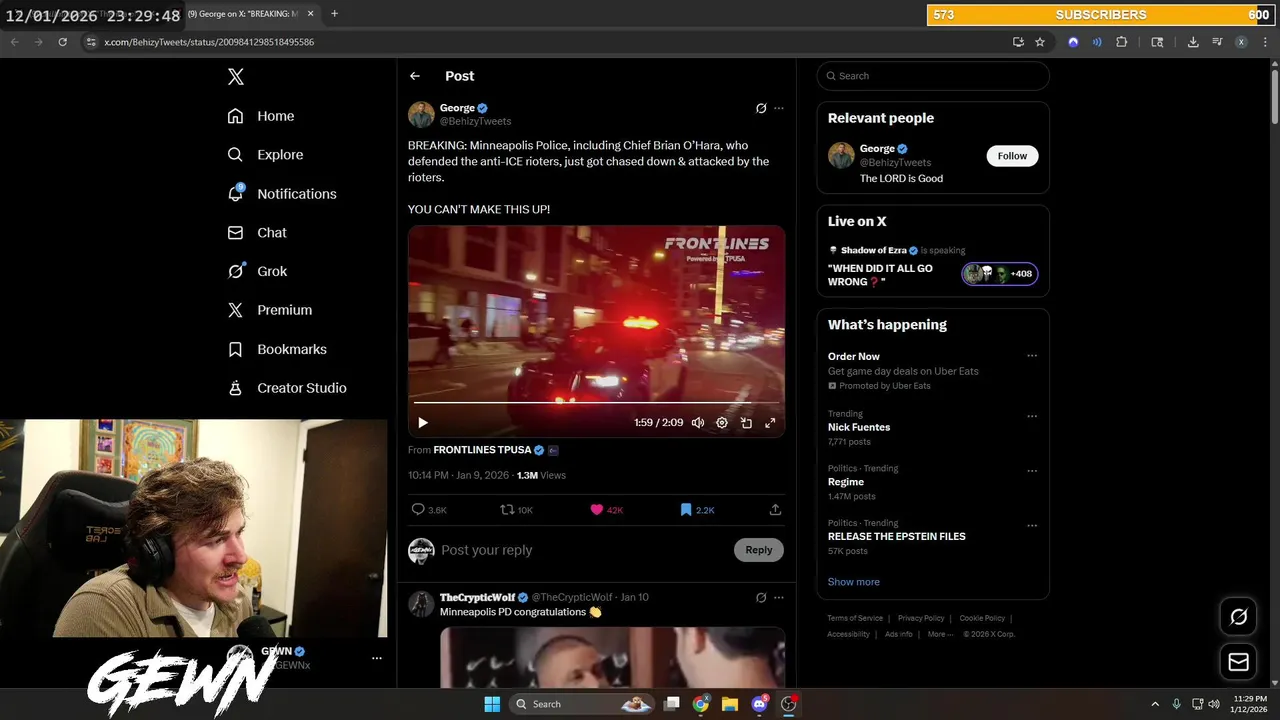Toggle picture-in-picture mini player on video
The width and height of the screenshot is (1280, 720).
(x=746, y=423)
